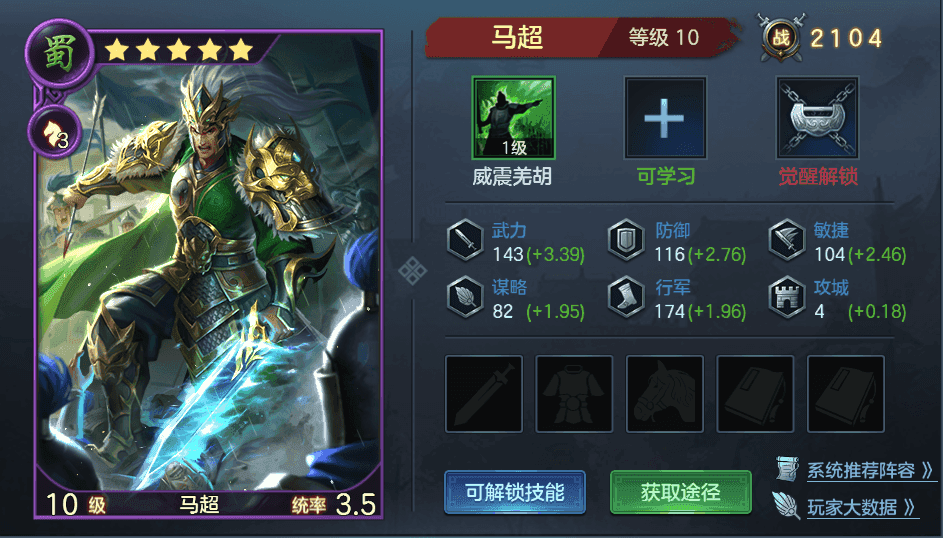Add a skill in the 可学习 plus slot

(665, 118)
